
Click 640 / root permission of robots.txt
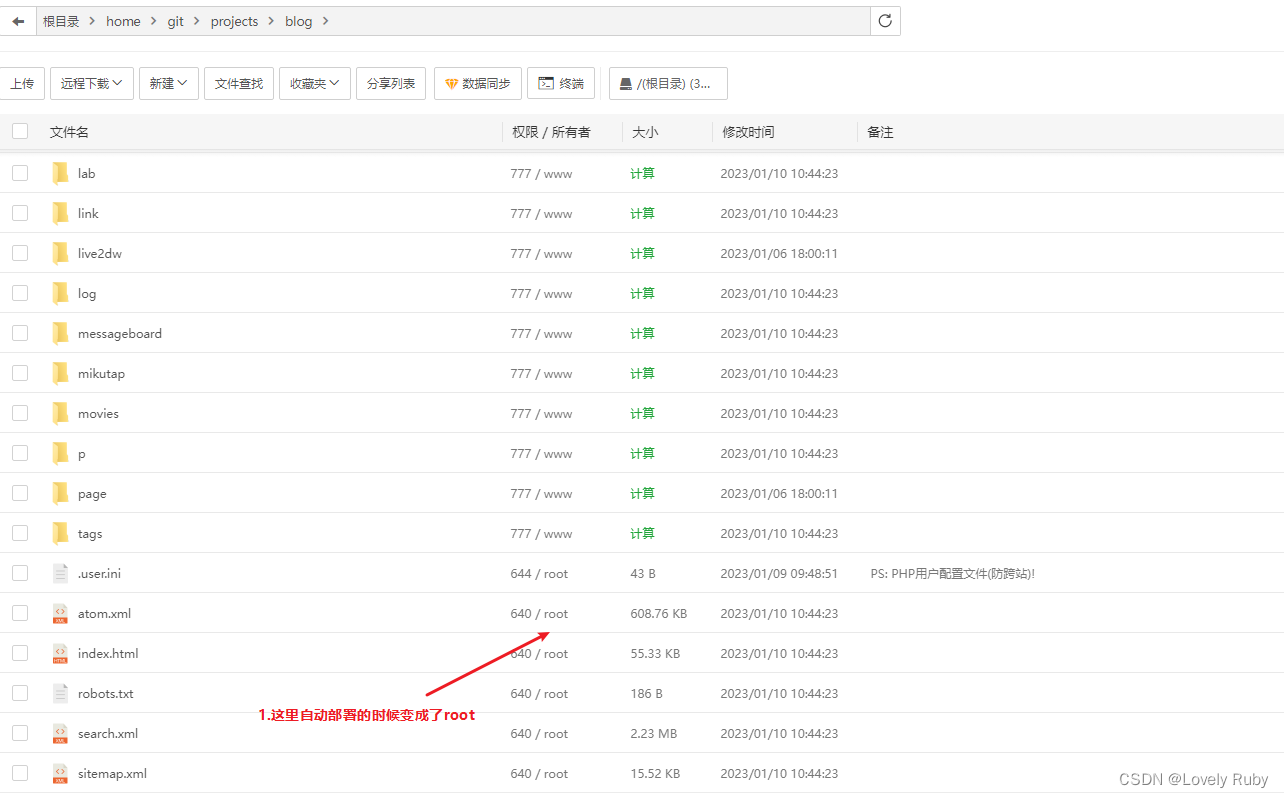539,693
